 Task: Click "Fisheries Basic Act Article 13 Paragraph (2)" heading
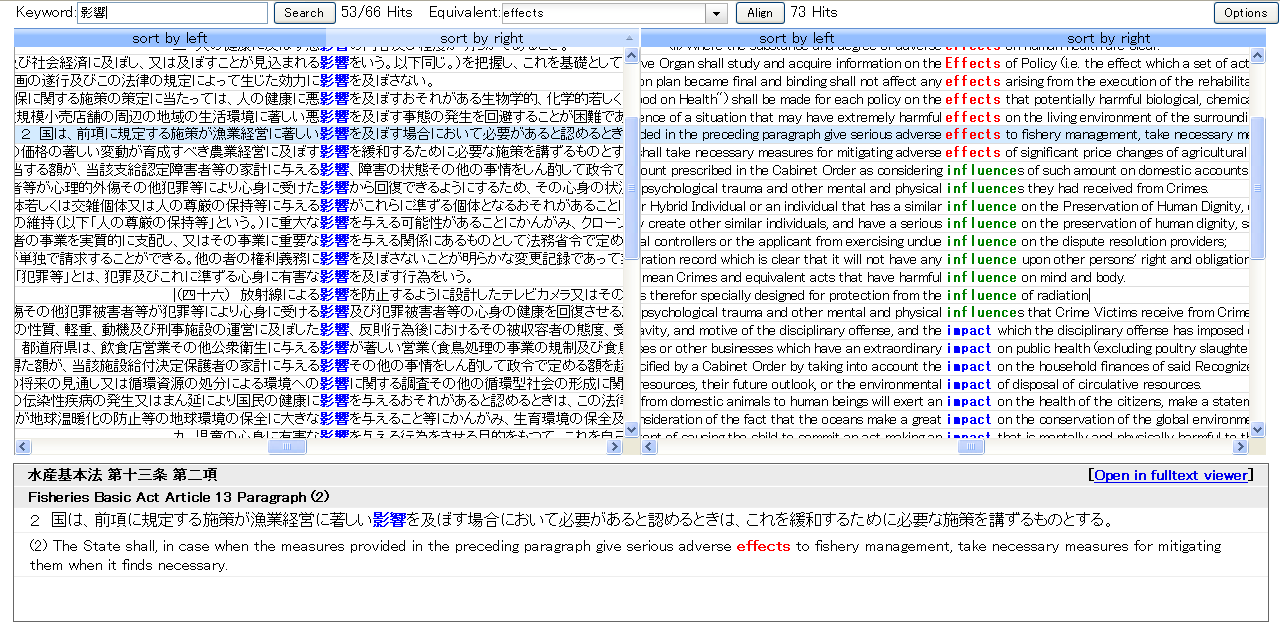179,497
